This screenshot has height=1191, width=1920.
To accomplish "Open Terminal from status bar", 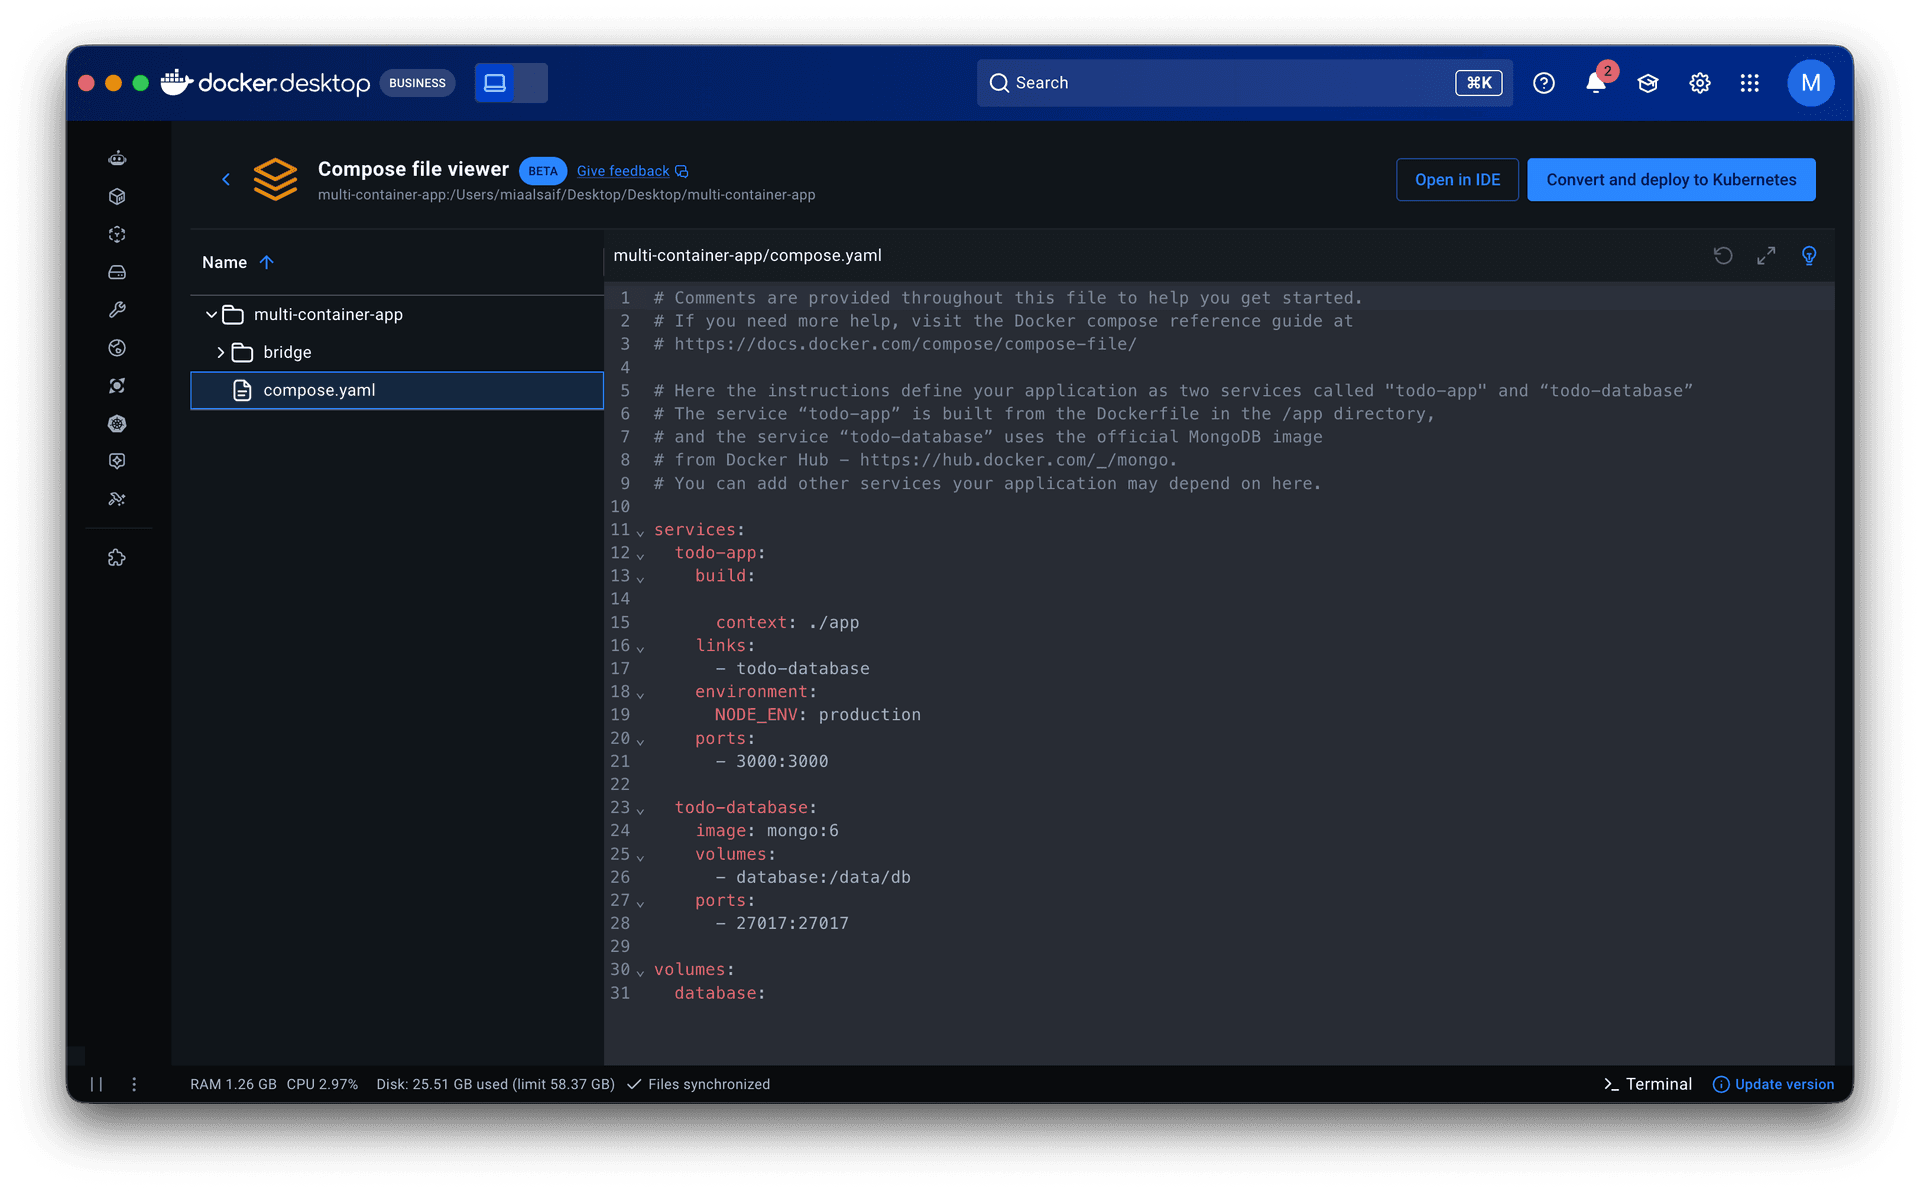I will (1648, 1084).
